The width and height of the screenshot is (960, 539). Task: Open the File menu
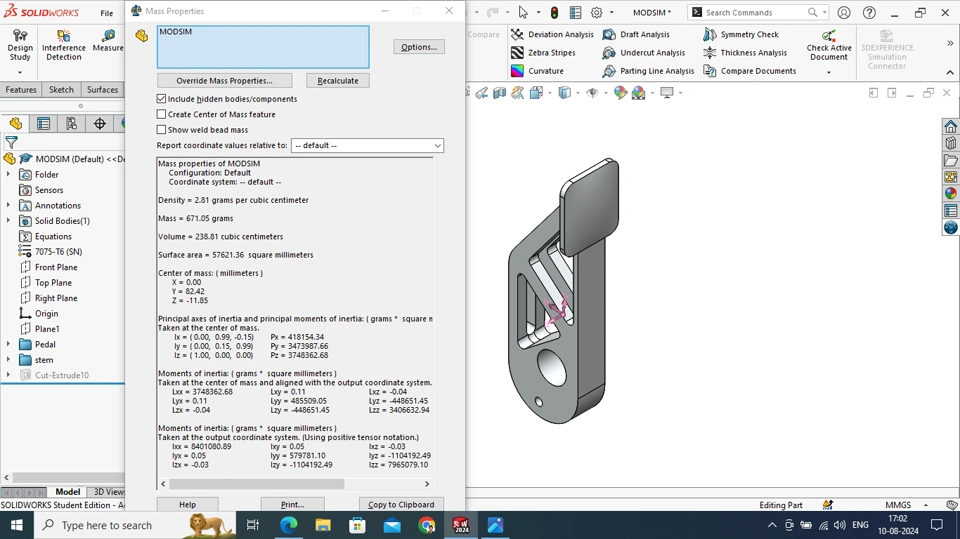click(107, 13)
